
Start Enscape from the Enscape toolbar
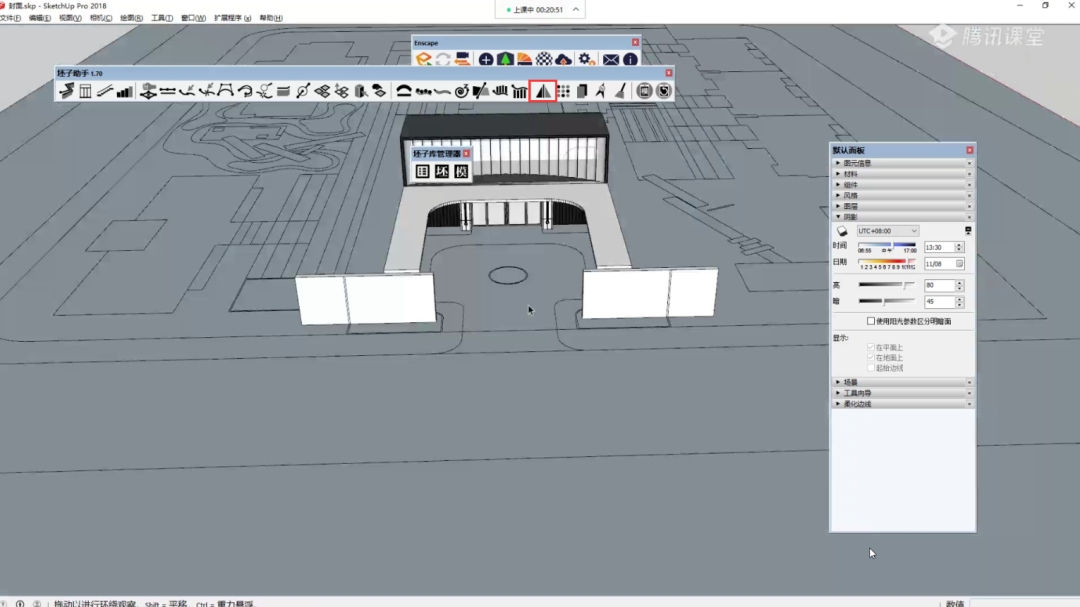tap(424, 60)
